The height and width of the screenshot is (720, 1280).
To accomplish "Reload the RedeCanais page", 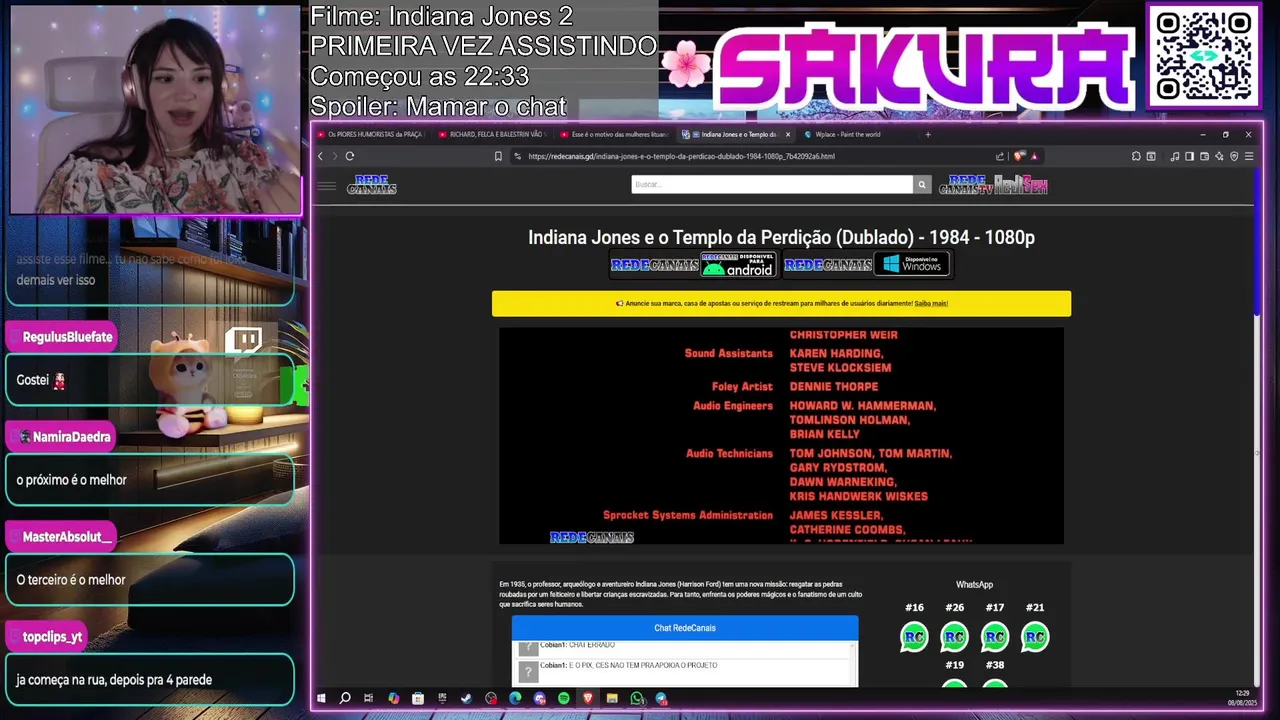I will pos(350,156).
